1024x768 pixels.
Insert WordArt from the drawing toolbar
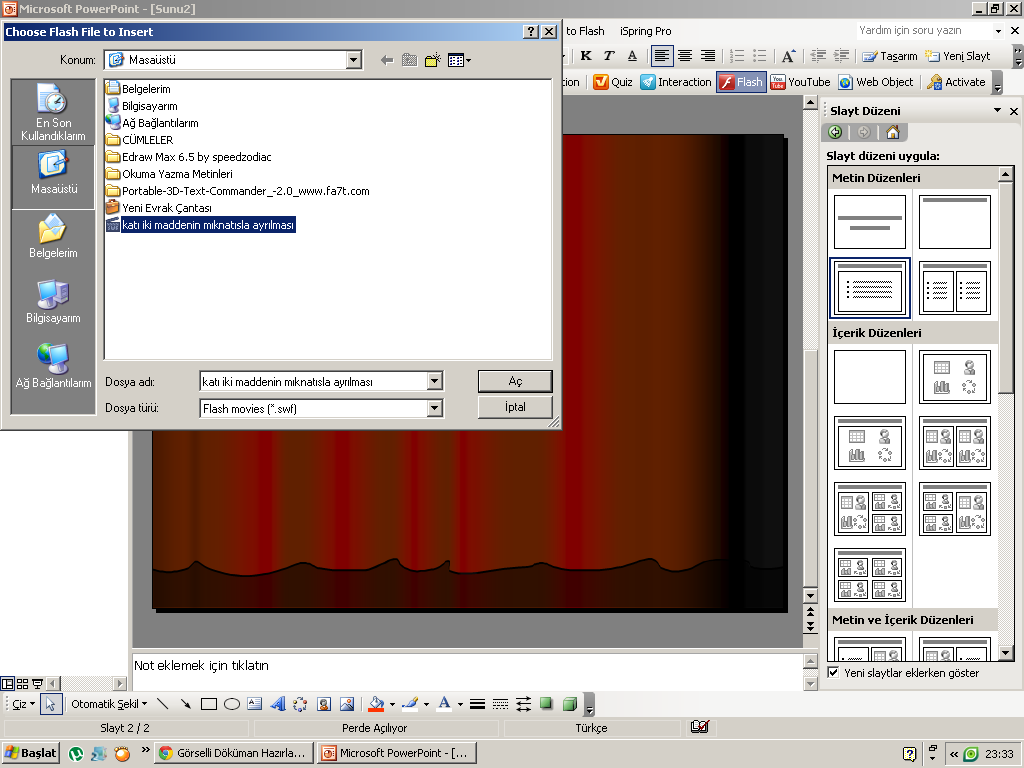pos(278,704)
